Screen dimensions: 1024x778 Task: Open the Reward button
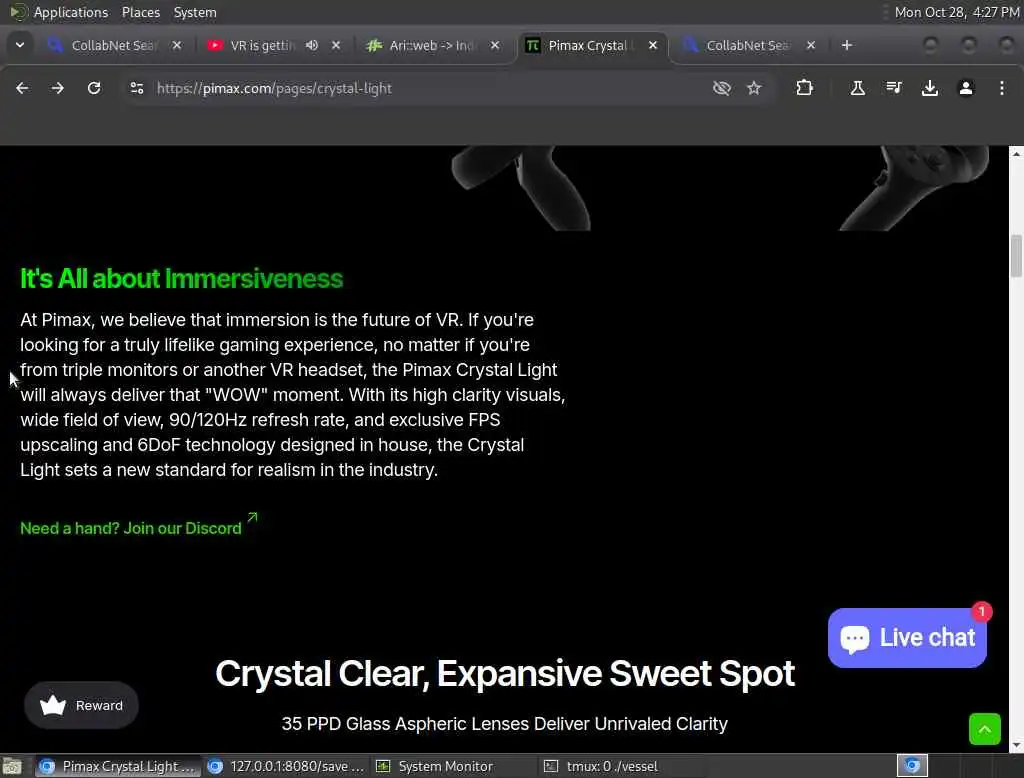coord(82,705)
